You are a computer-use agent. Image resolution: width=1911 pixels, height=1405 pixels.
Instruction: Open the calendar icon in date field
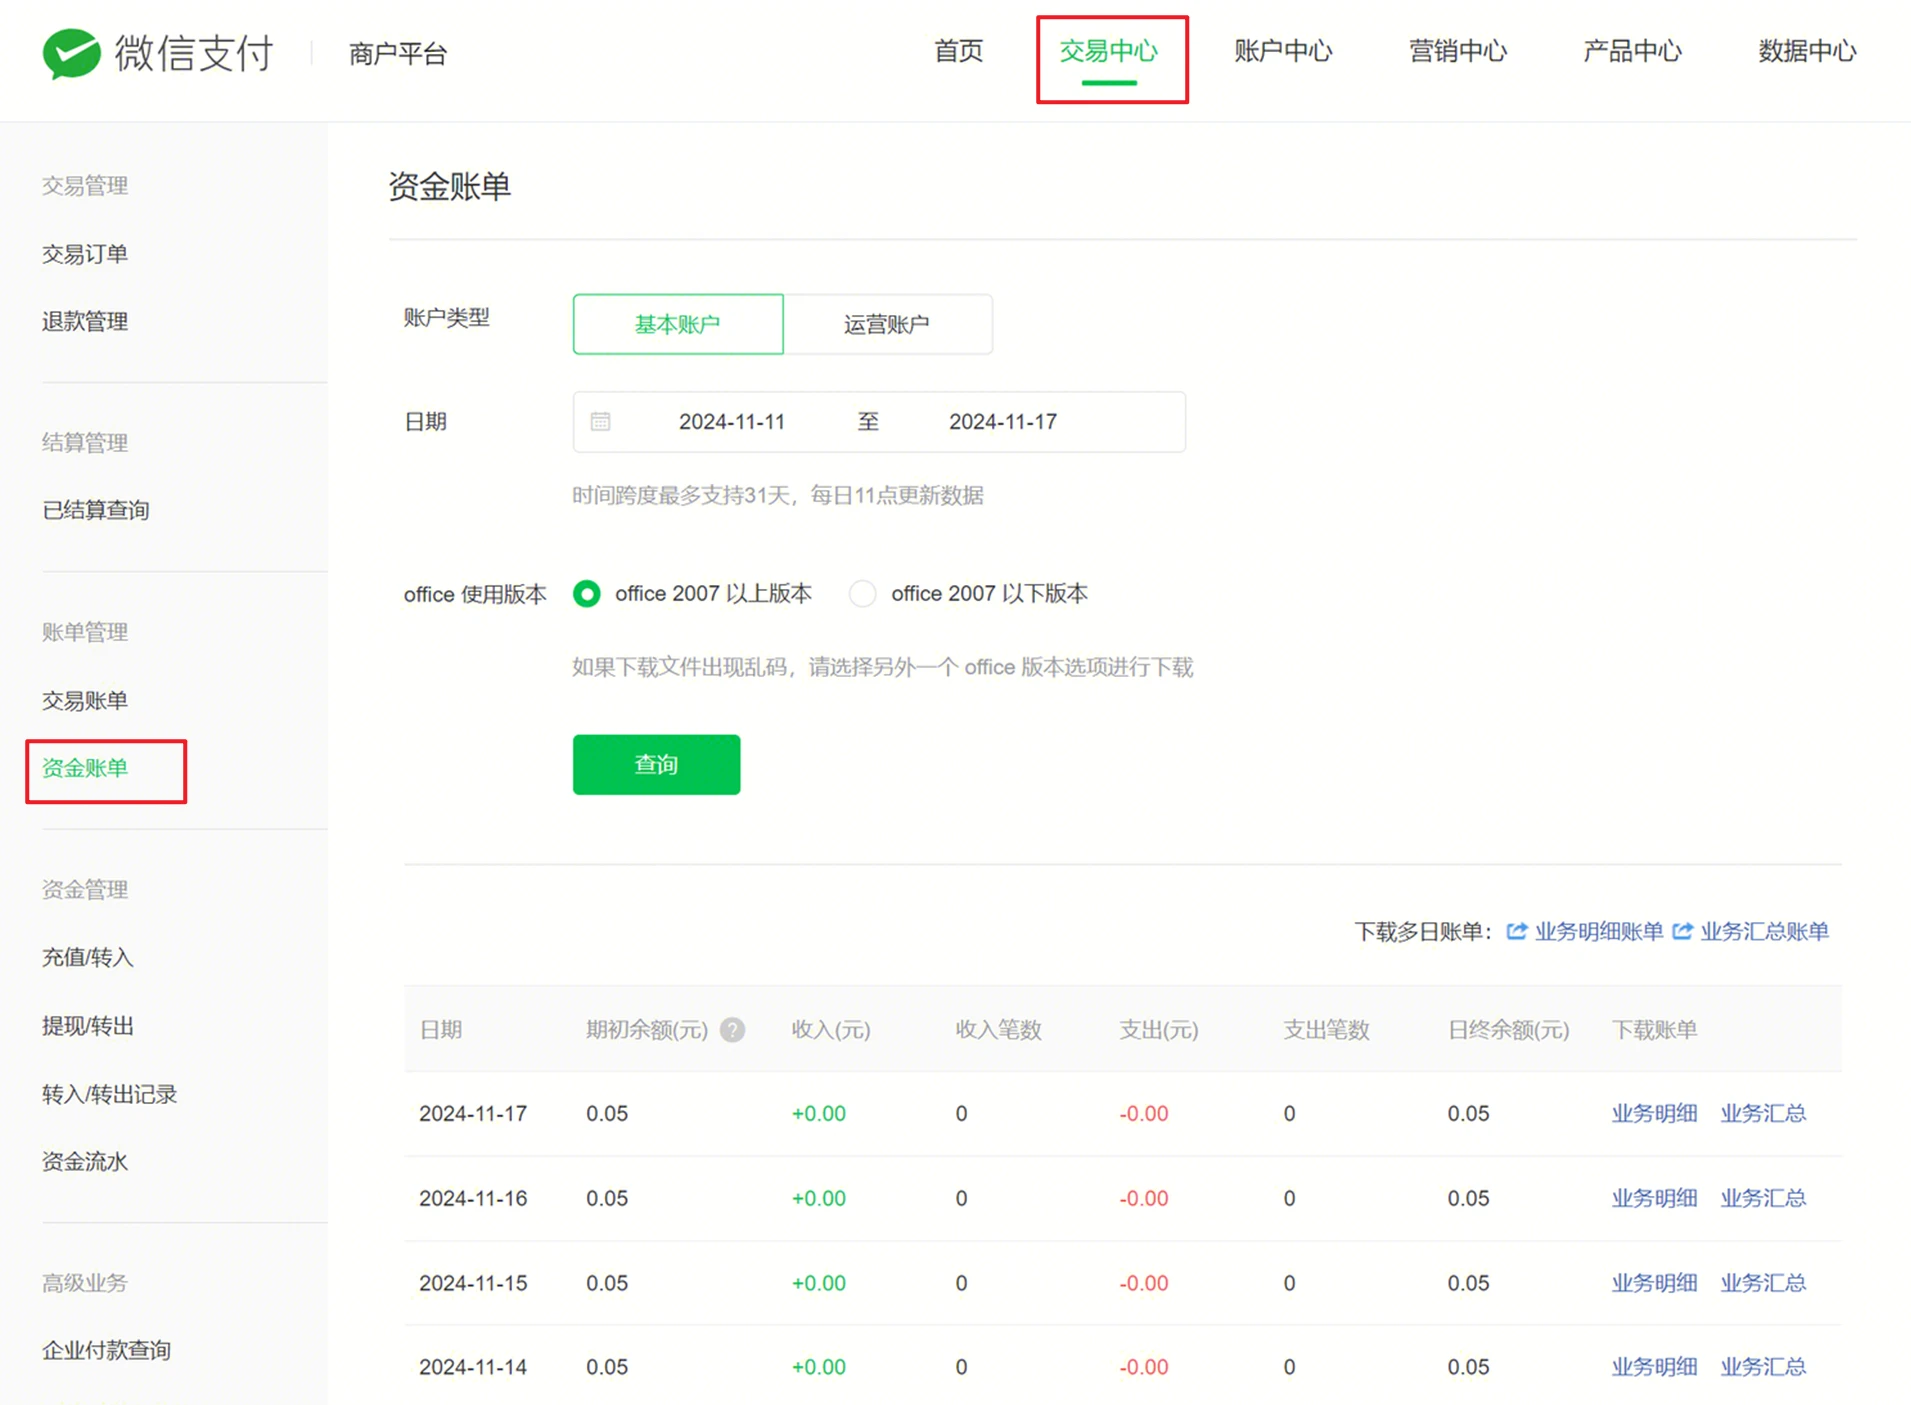600,422
